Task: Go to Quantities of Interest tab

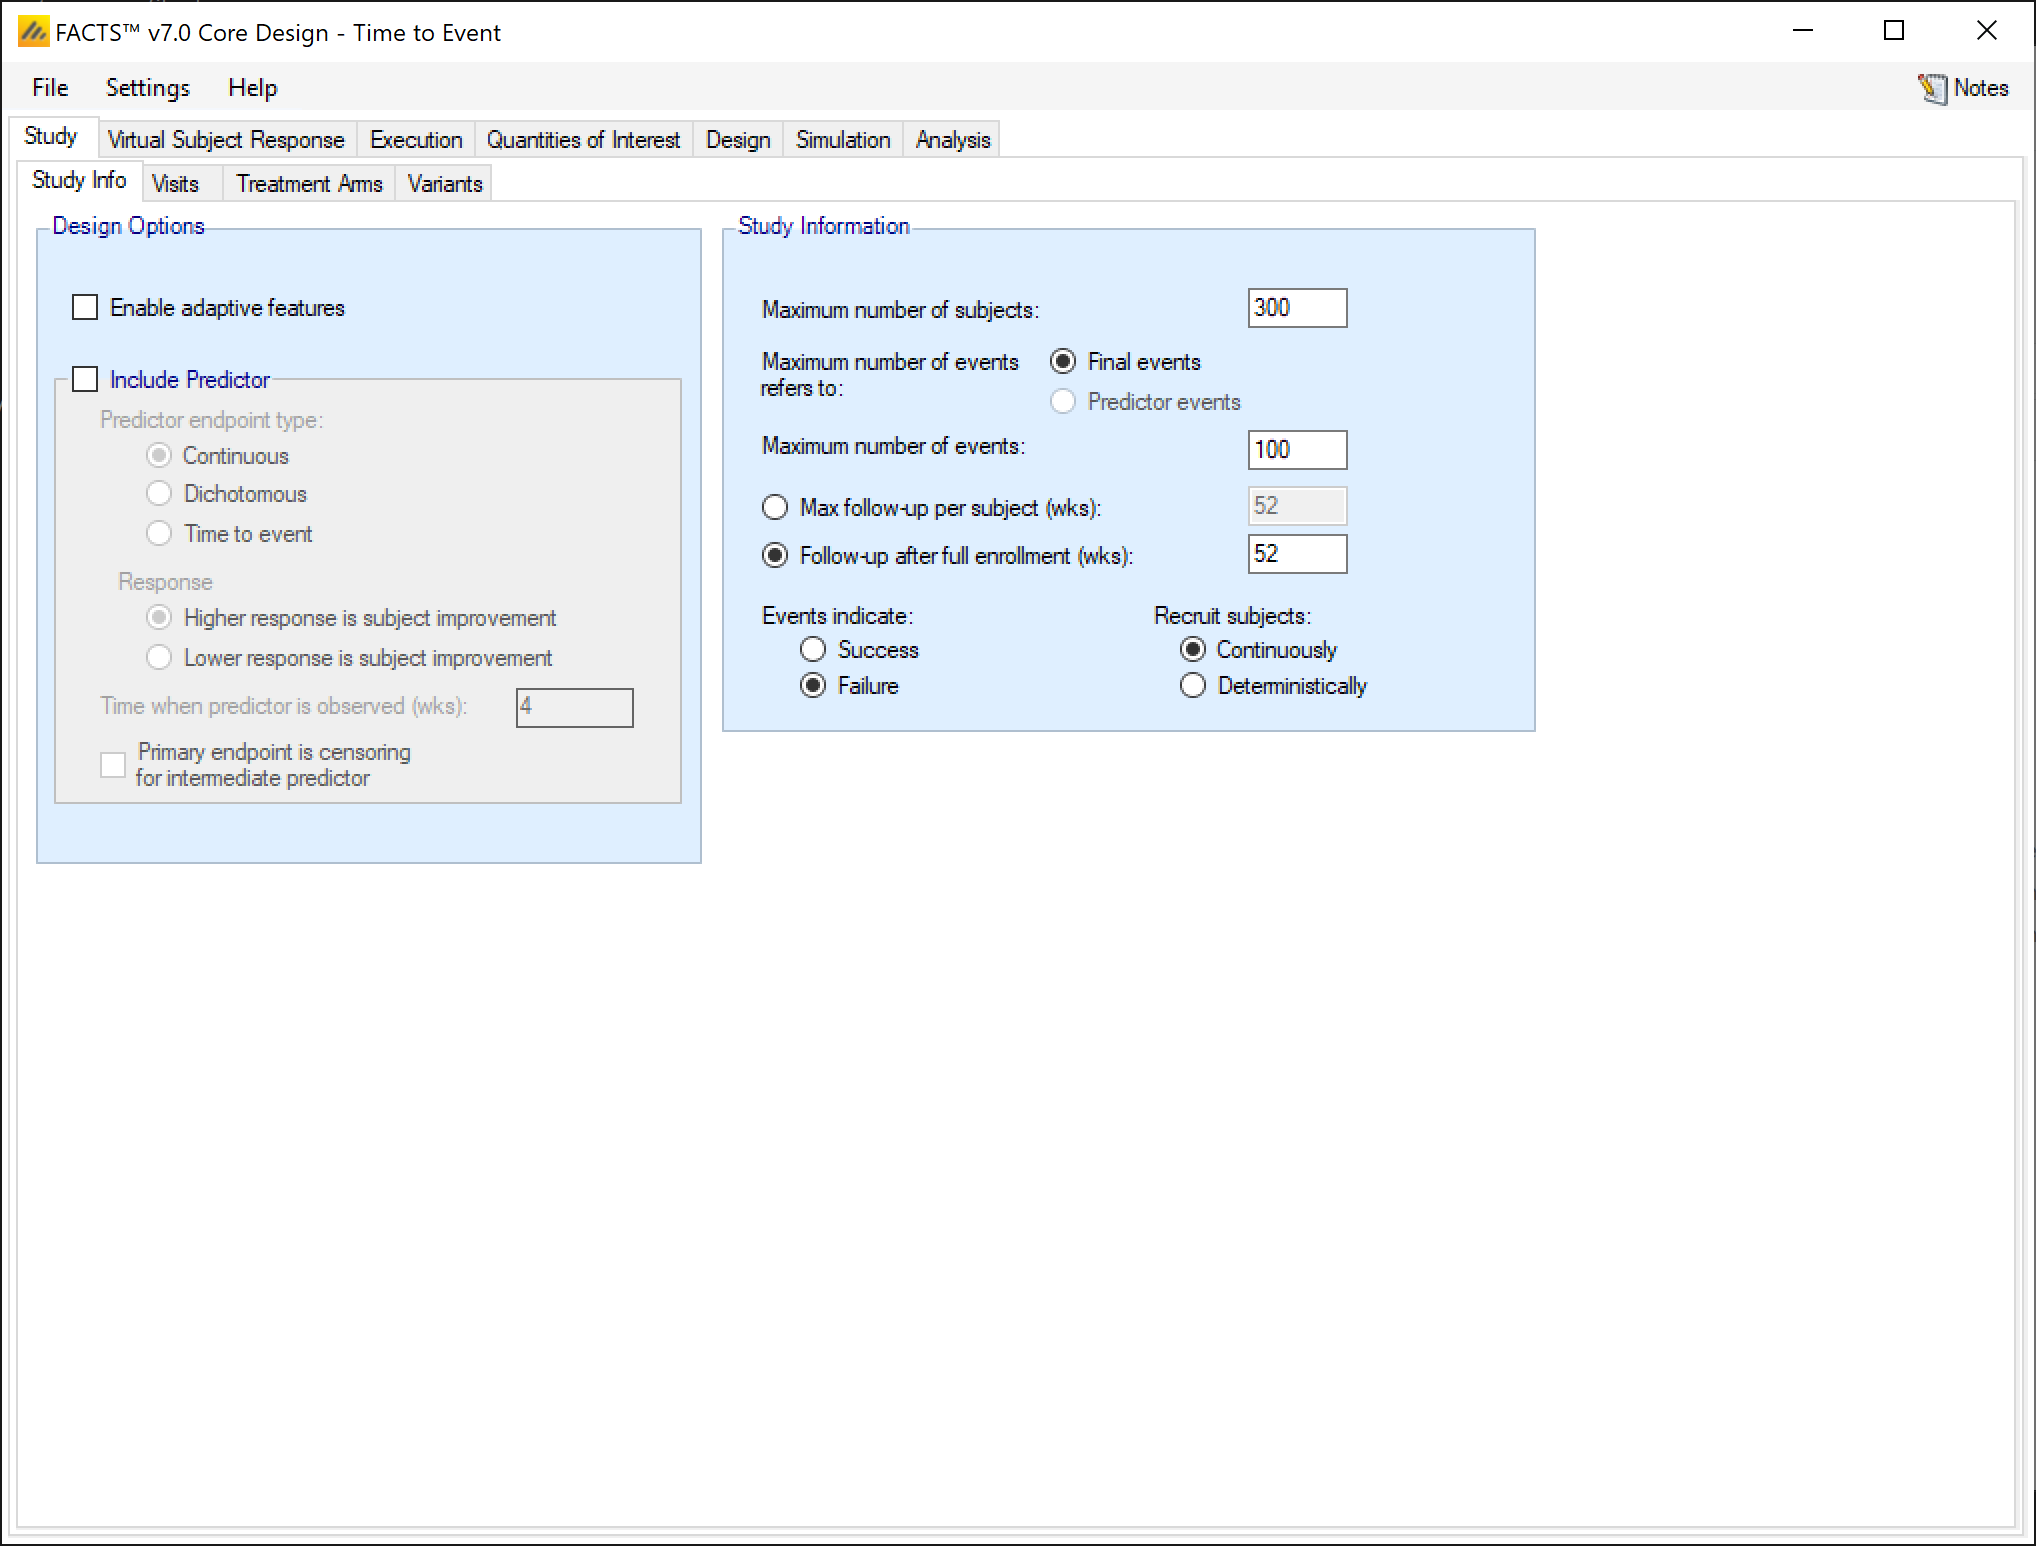Action: 583,139
